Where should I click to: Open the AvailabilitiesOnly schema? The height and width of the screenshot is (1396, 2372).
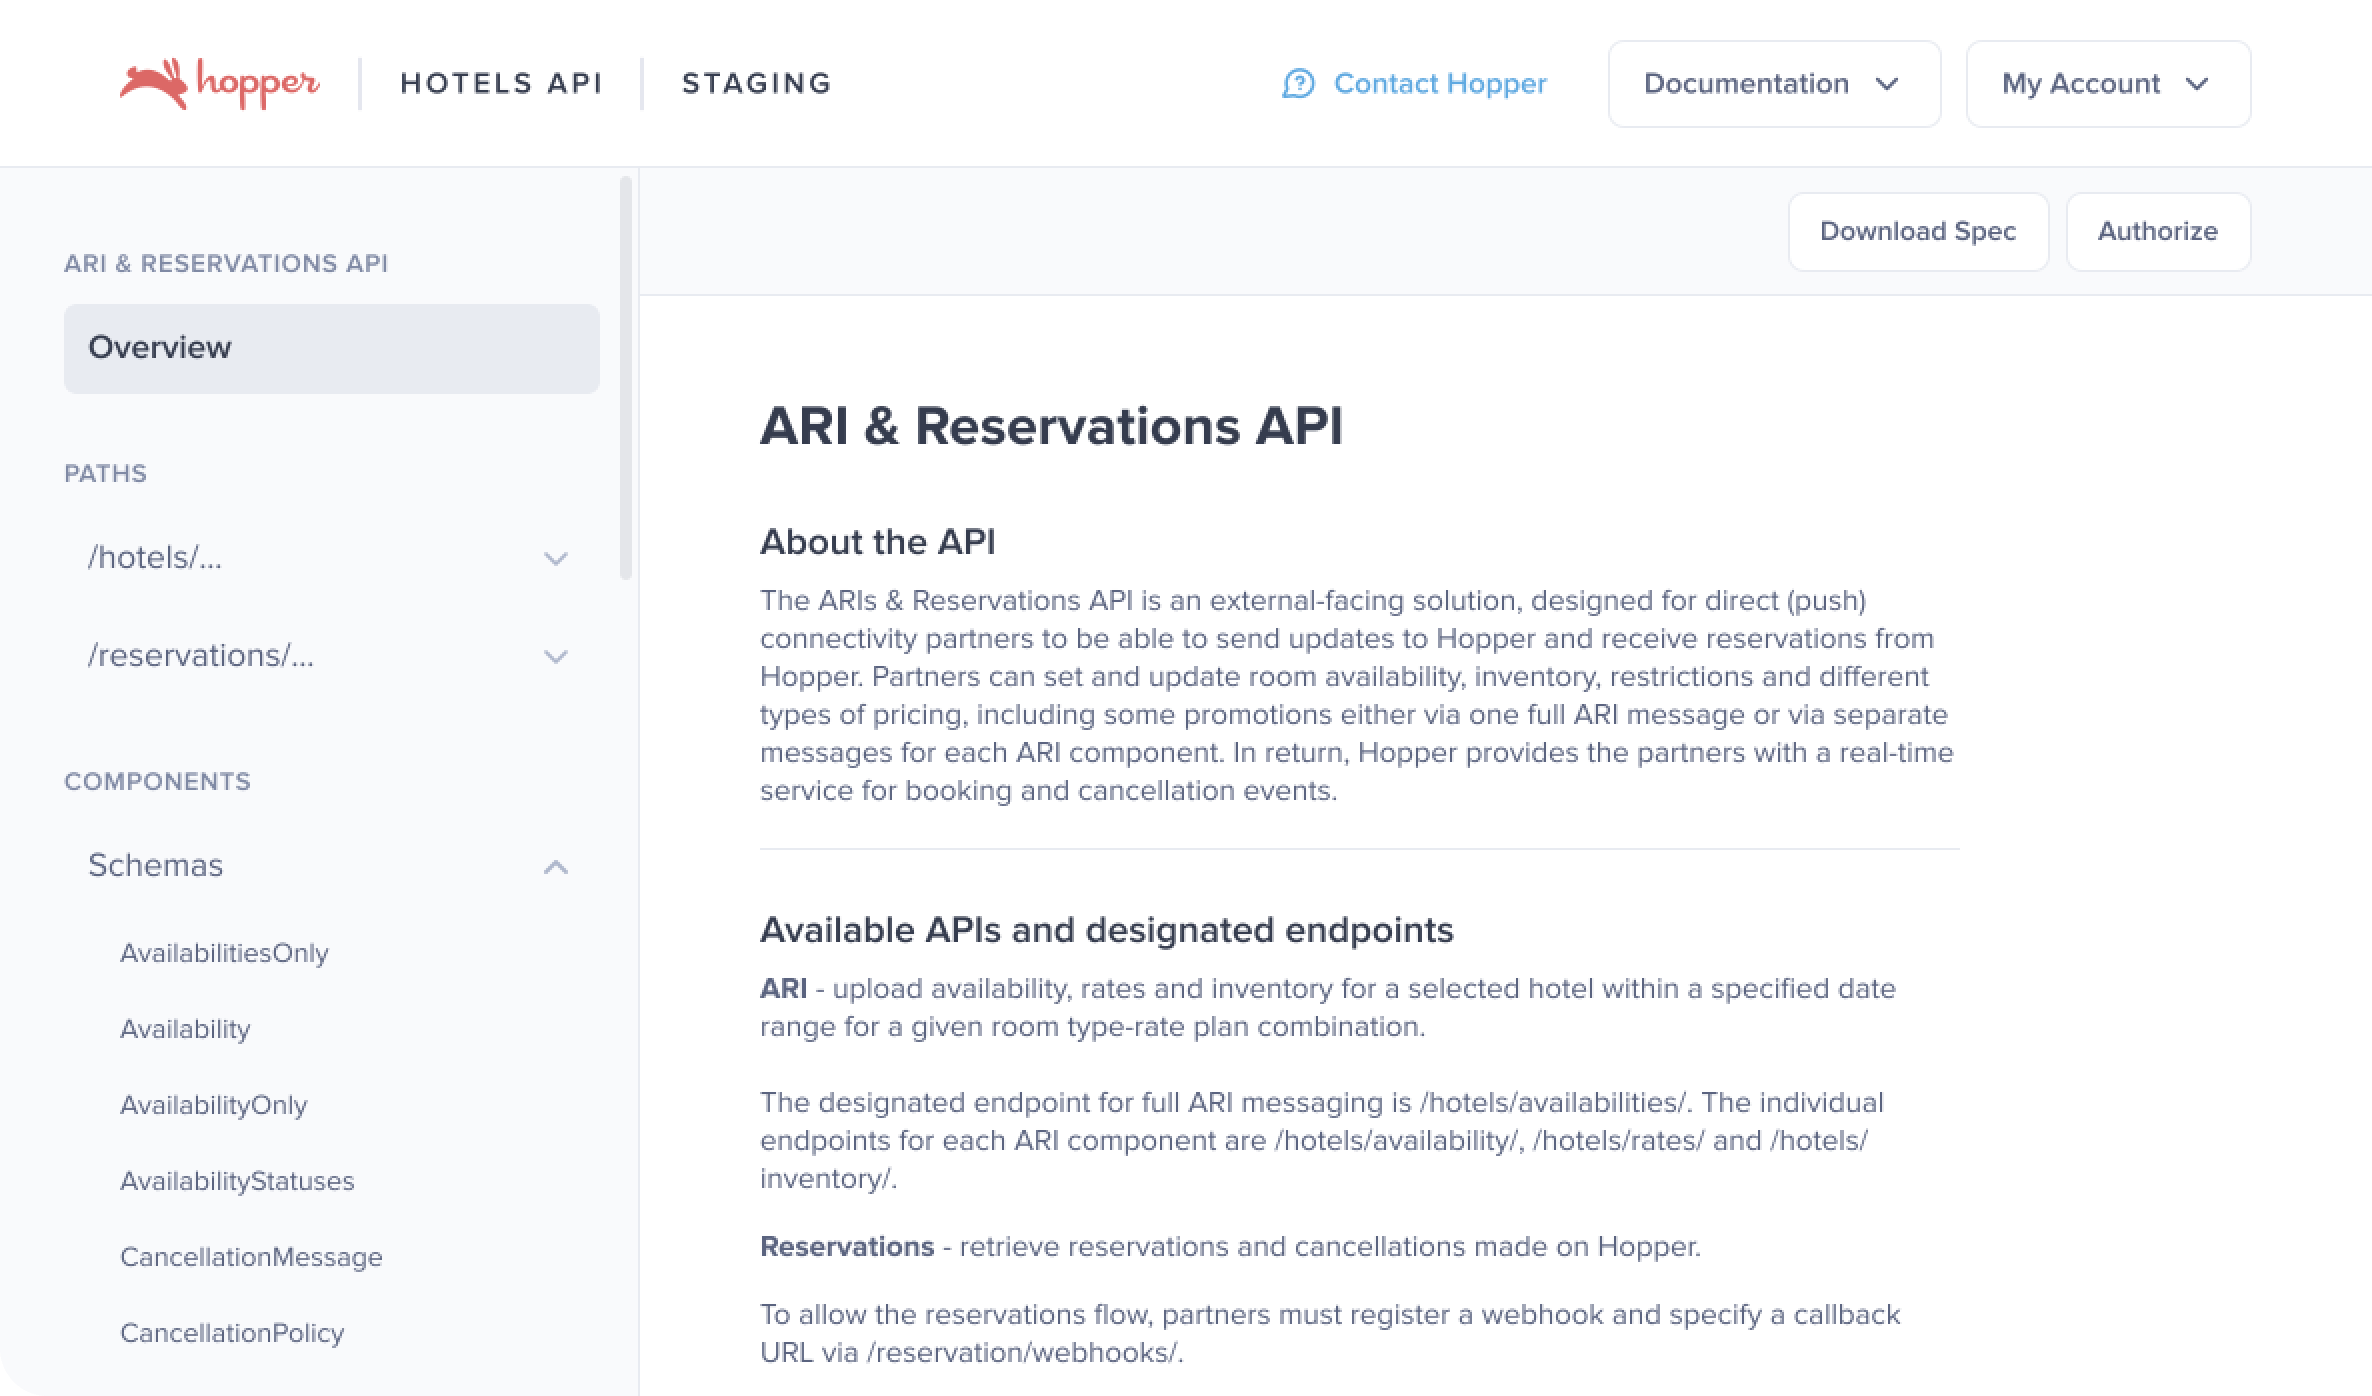click(x=224, y=953)
